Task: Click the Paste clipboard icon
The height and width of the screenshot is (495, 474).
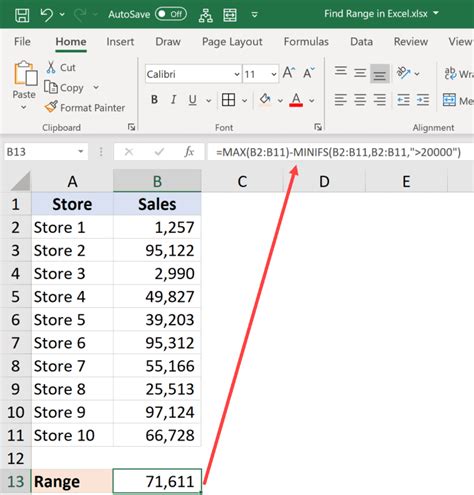Action: [x=25, y=73]
